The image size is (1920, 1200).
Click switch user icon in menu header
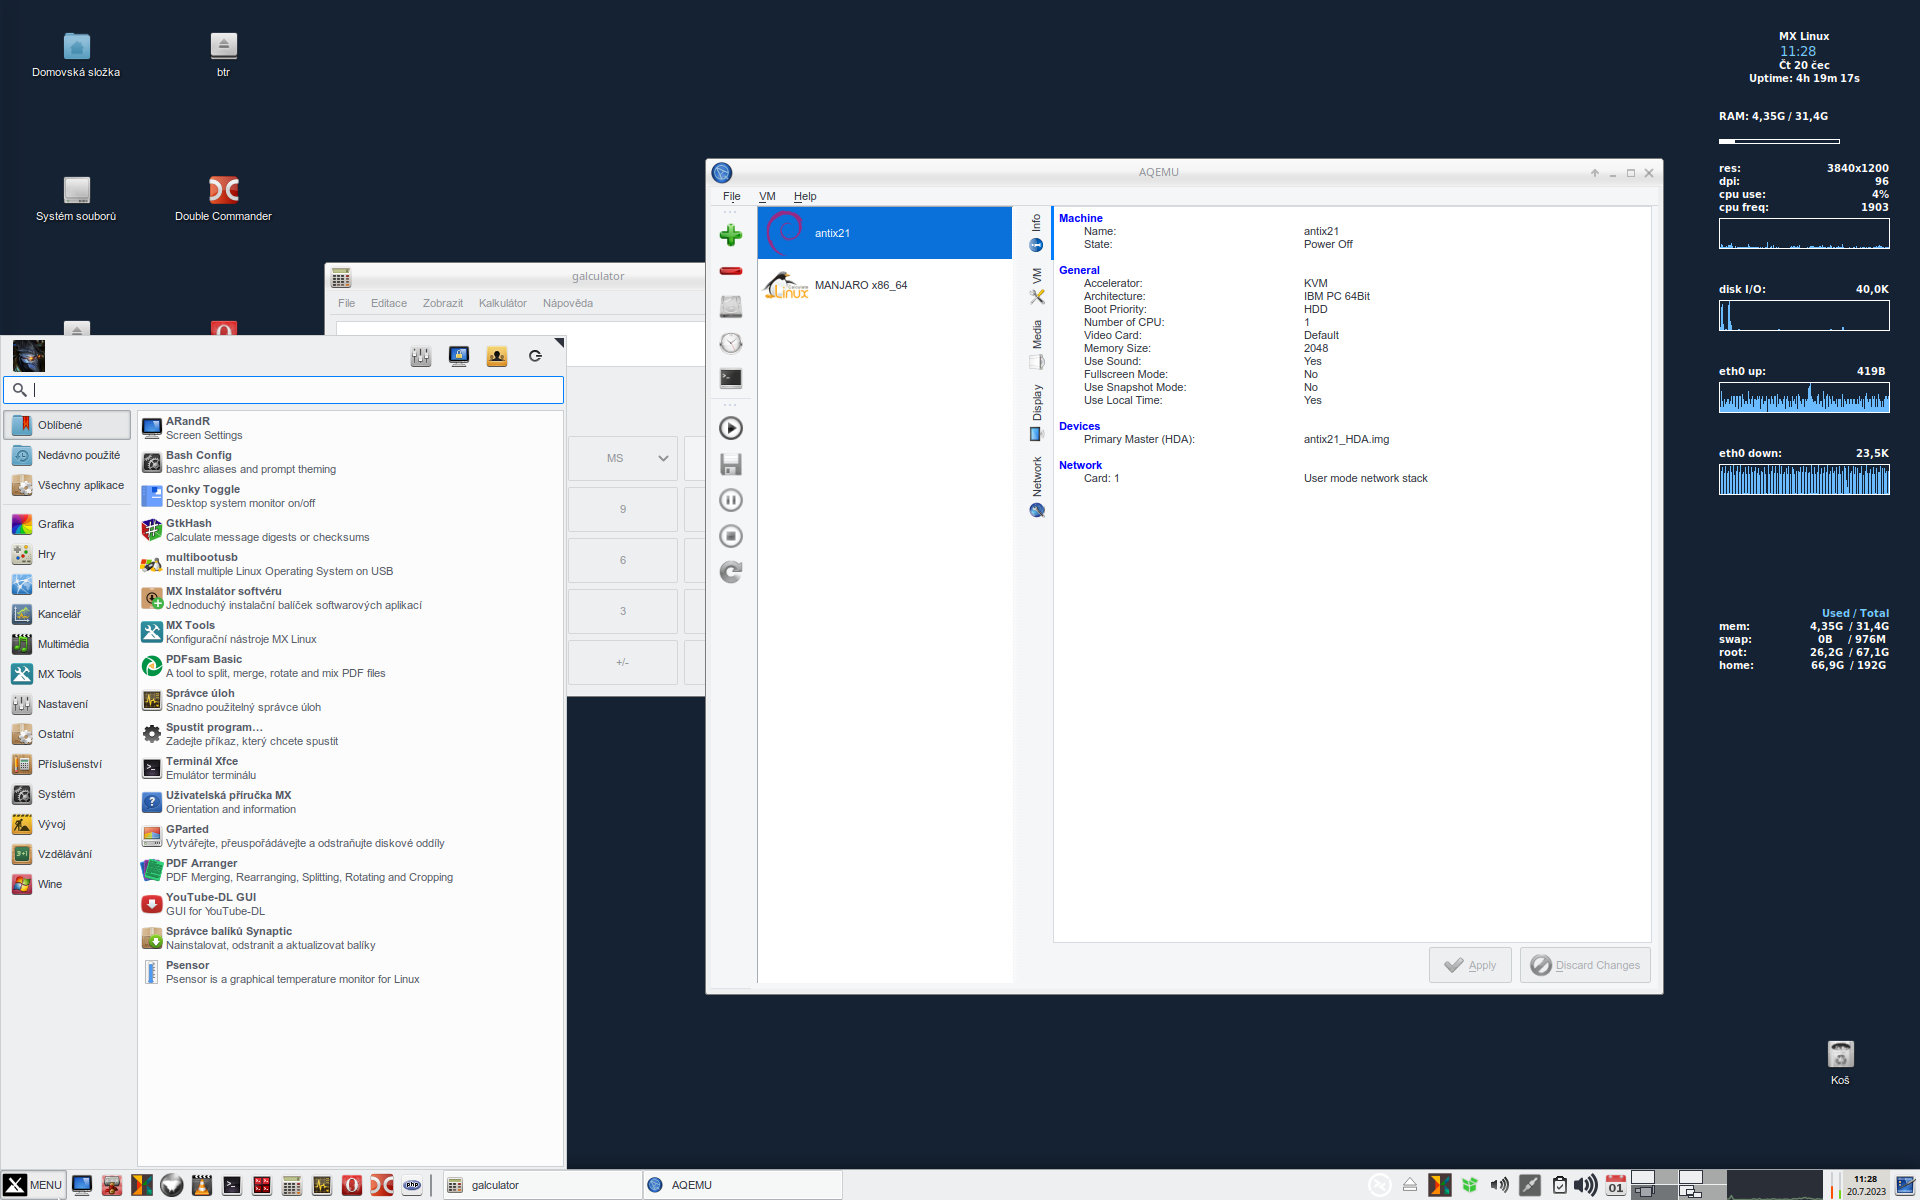pyautogui.click(x=497, y=356)
